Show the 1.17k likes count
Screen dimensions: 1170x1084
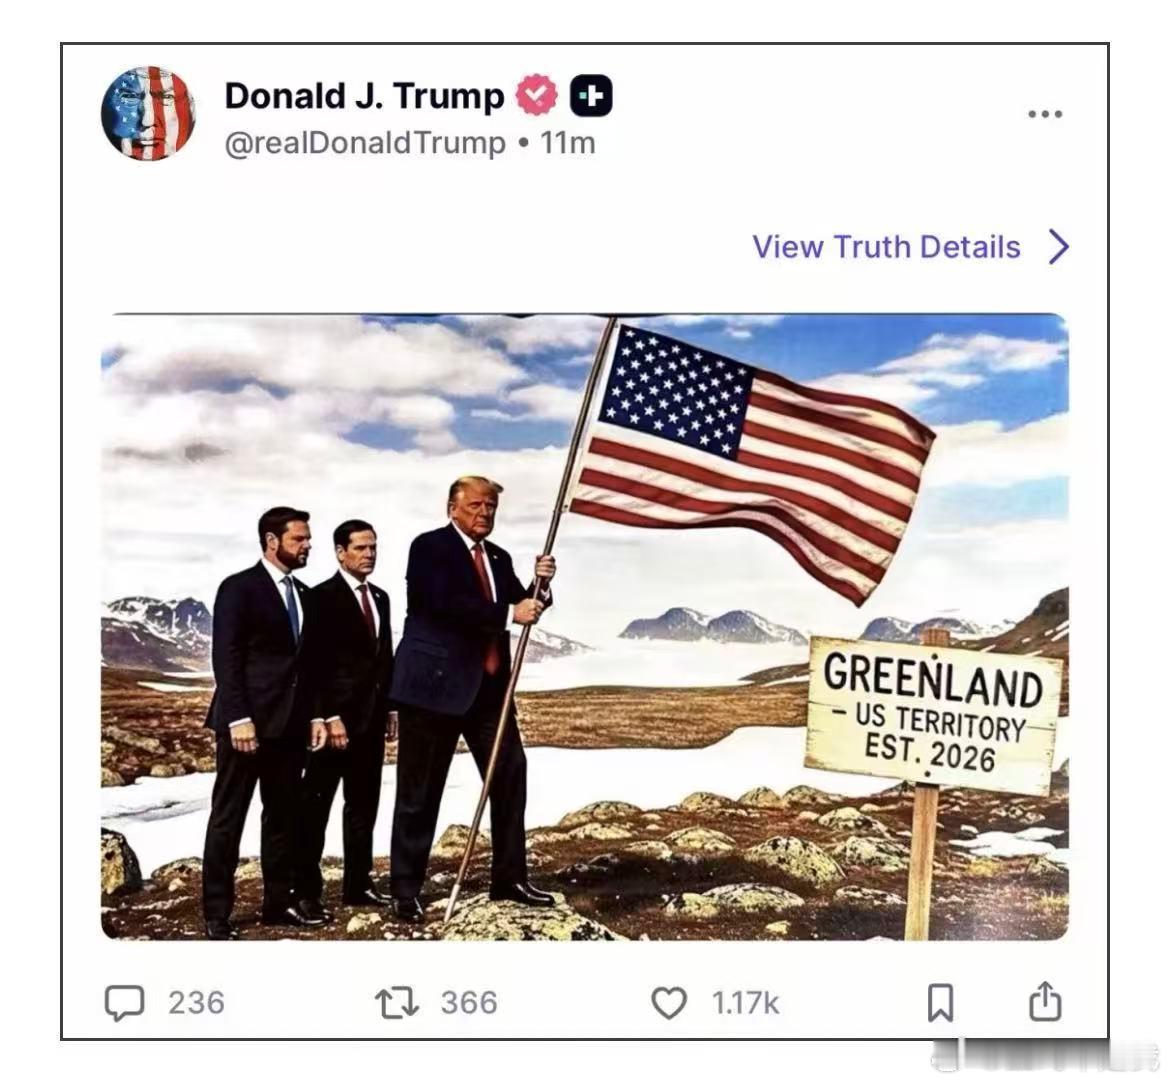(x=745, y=1003)
